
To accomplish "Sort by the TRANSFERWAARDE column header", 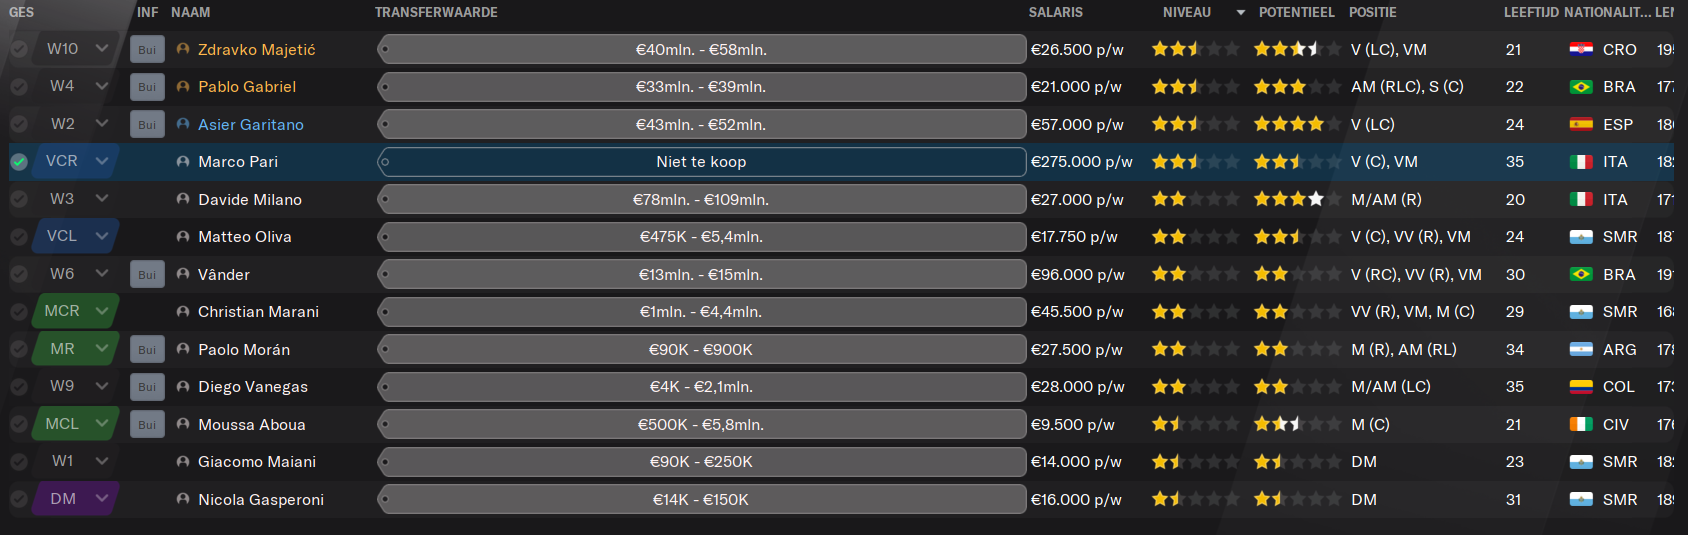I will [436, 12].
